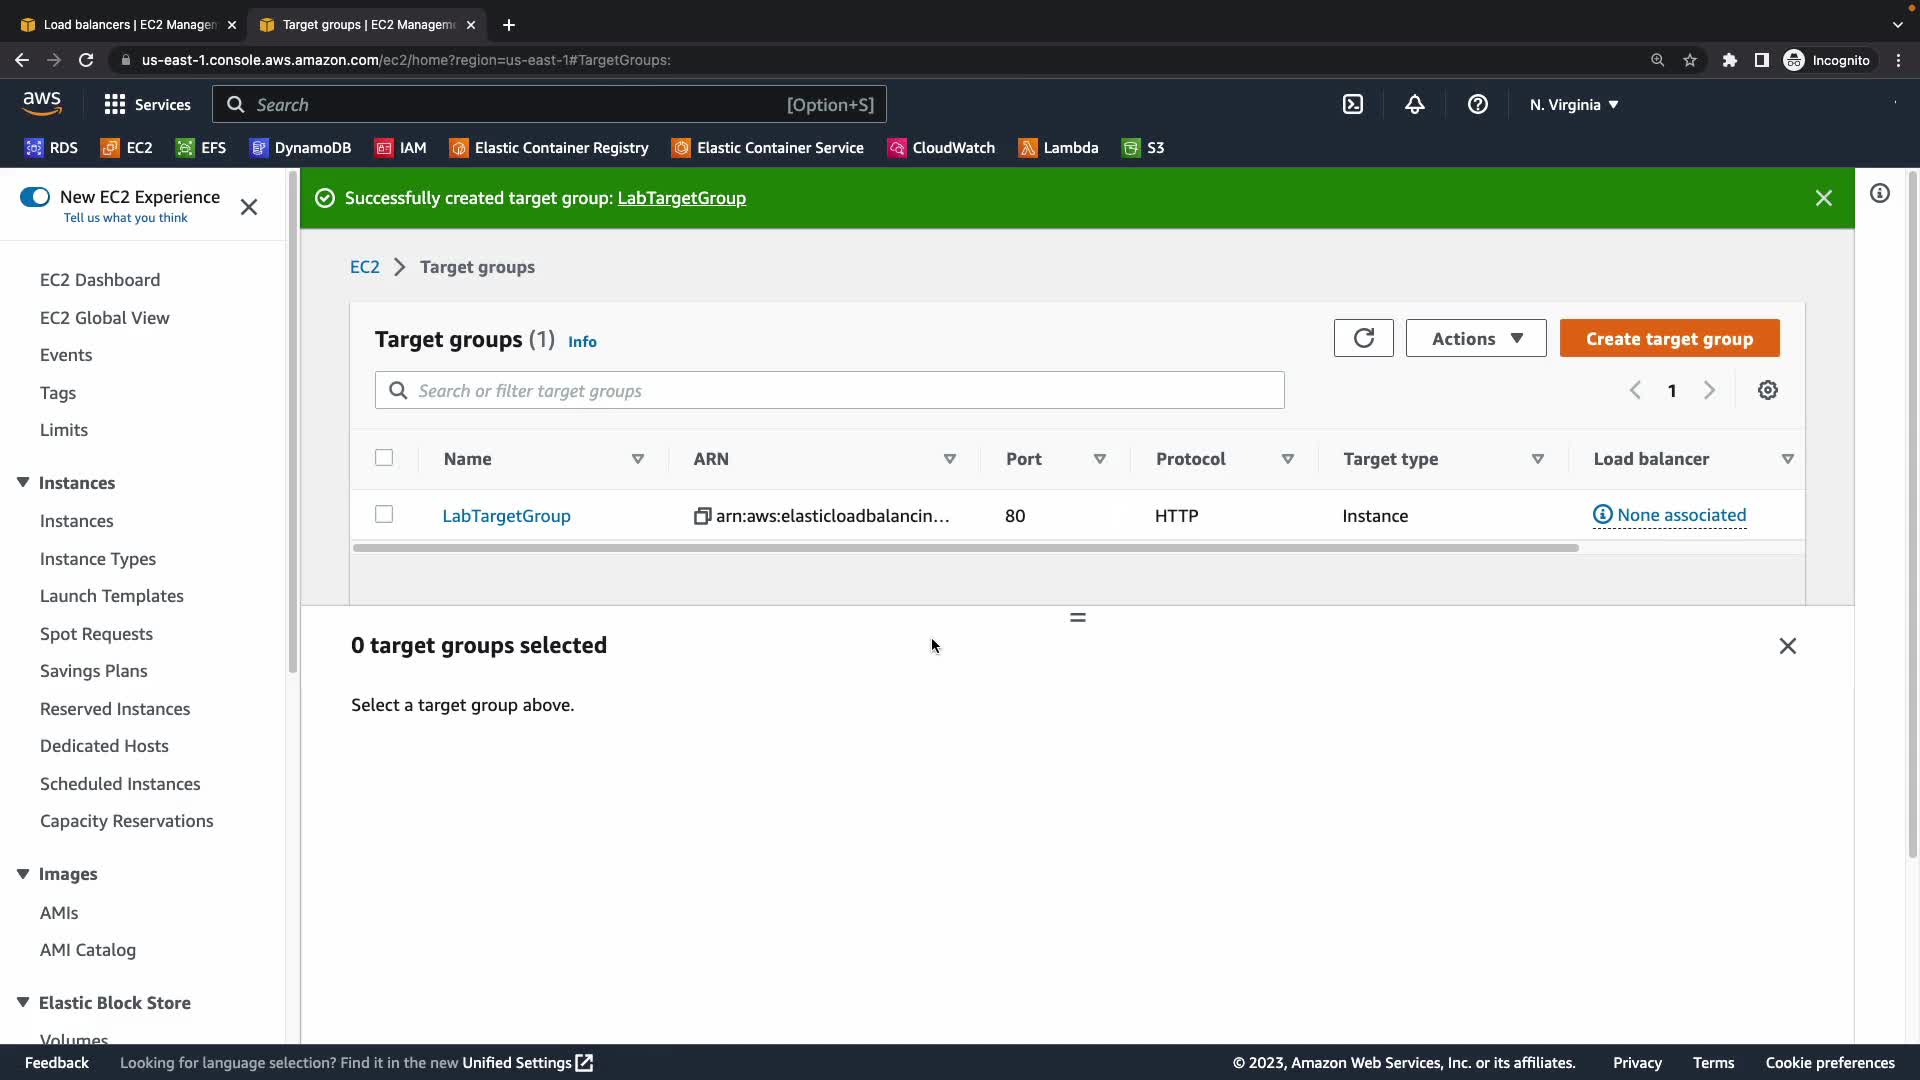Toggle the New EC2 Experience switch
The image size is (1920, 1080).
(x=35, y=197)
